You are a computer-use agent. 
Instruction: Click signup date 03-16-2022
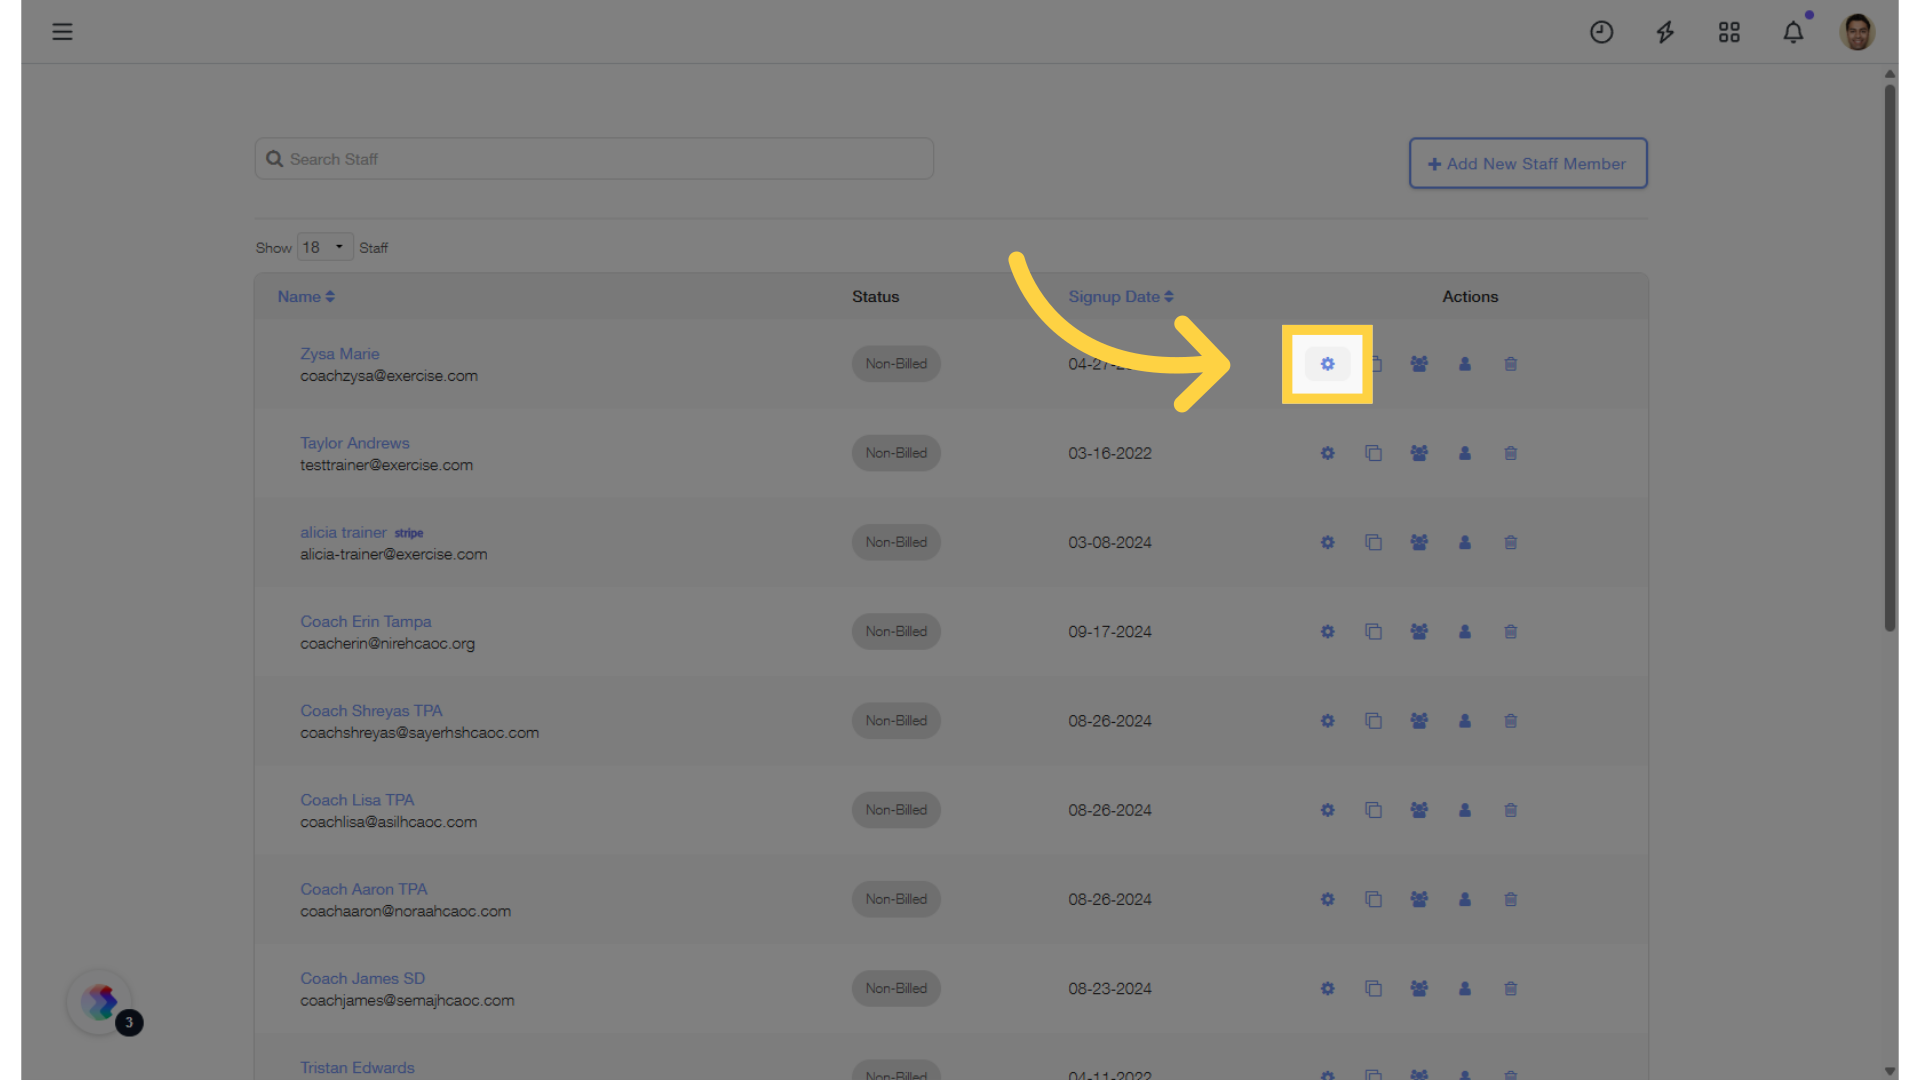1110,453
